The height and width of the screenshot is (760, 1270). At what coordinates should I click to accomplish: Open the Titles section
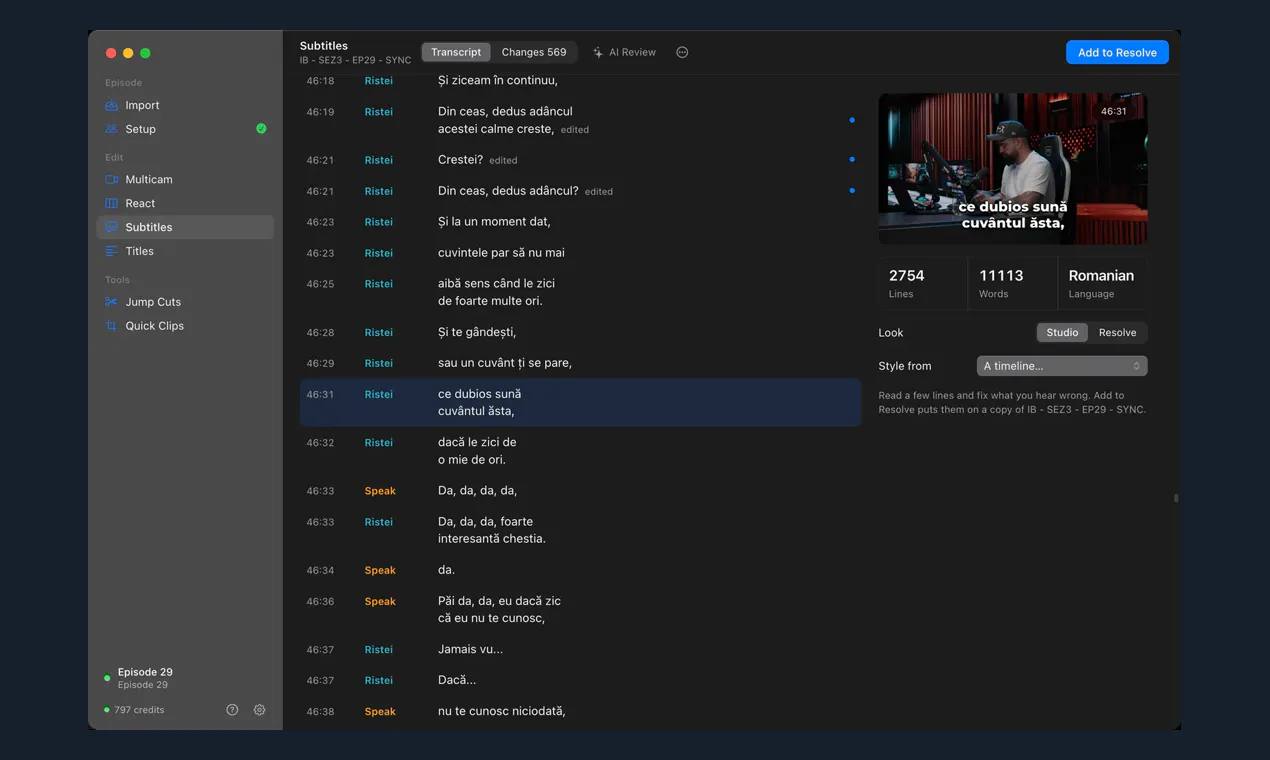185,251
